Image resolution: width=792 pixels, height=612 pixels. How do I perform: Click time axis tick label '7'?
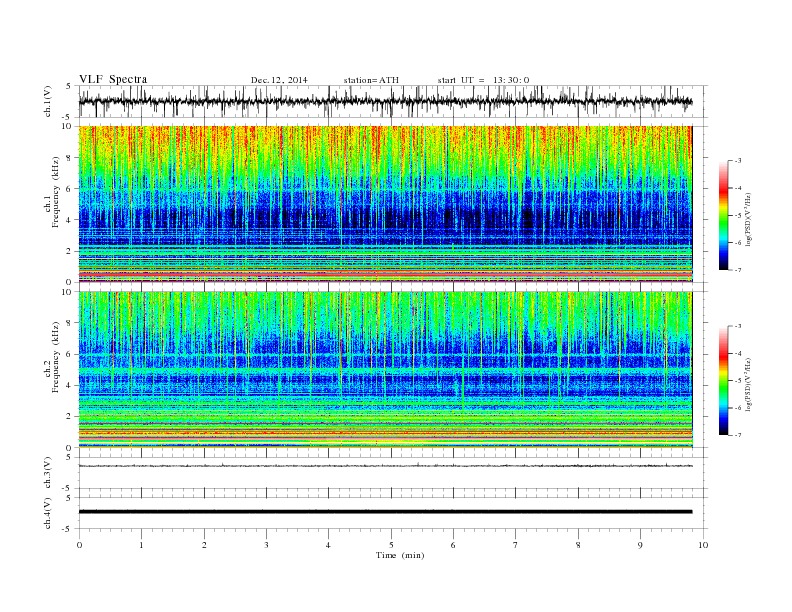(x=516, y=545)
